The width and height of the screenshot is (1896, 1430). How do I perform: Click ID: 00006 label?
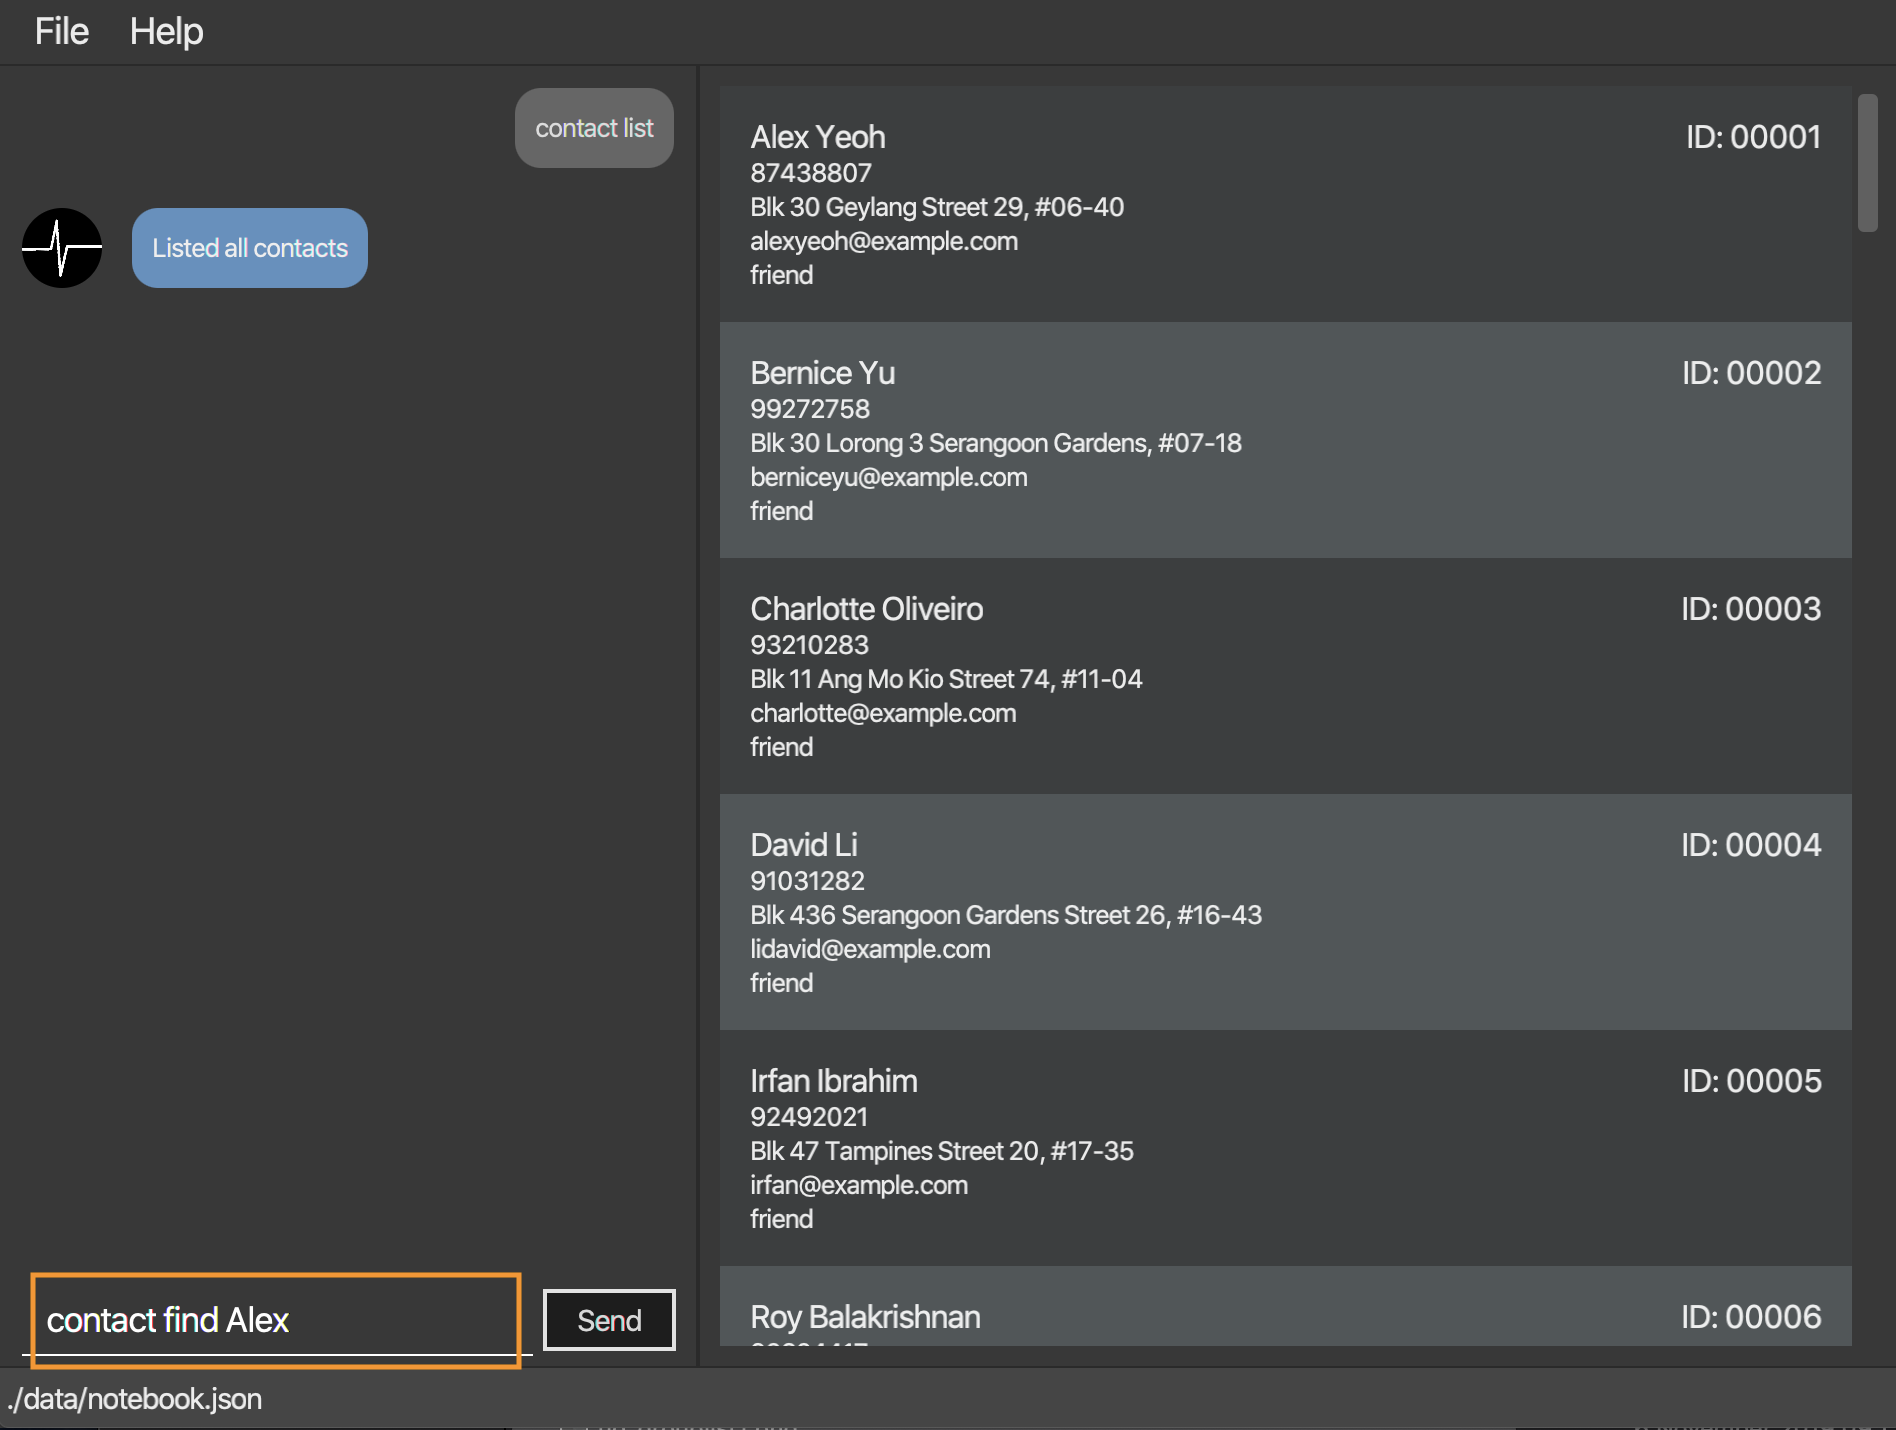coord(1751,1317)
